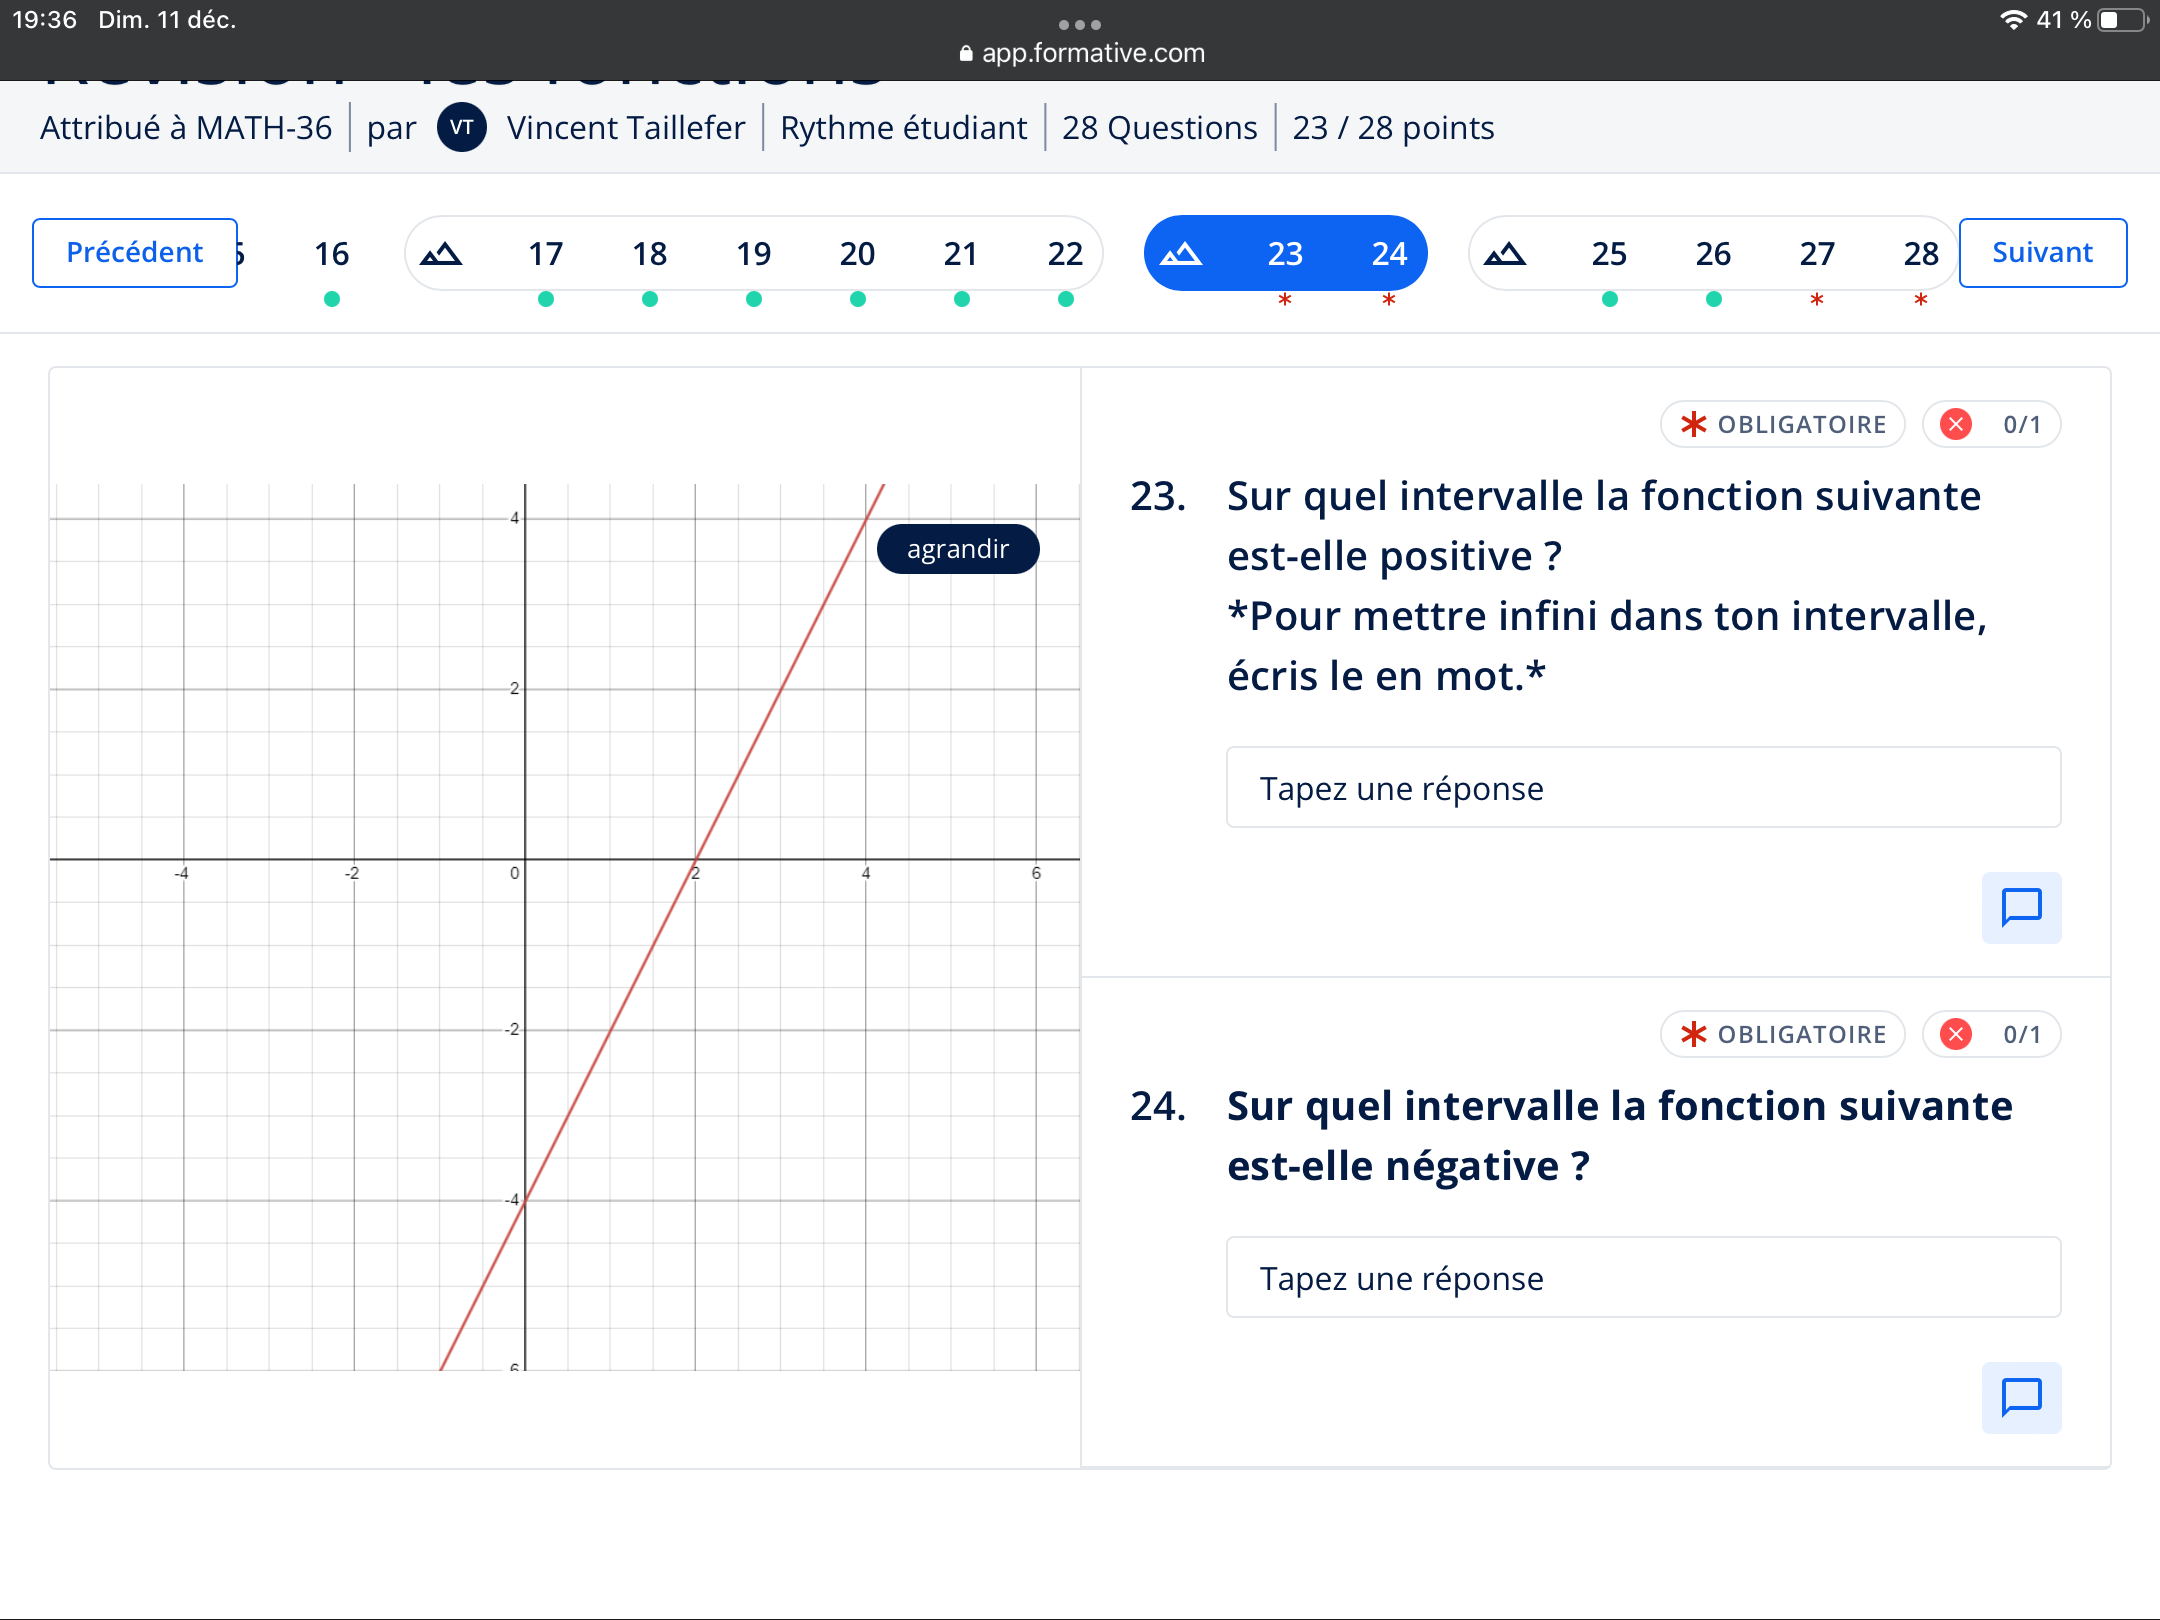Click the image icon before question 25
Screen dimensions: 2160x1620
(1504, 254)
